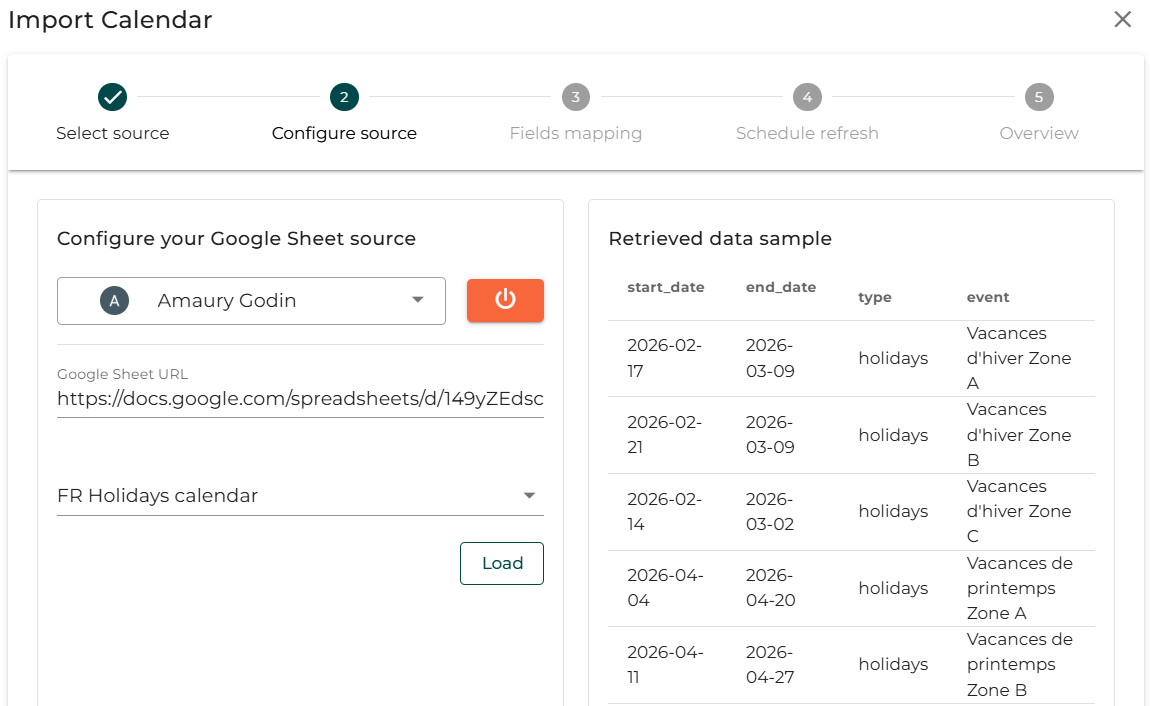Viewport: 1150px width, 706px height.
Task: Click into the Google Sheet URL field
Action: pos(300,399)
